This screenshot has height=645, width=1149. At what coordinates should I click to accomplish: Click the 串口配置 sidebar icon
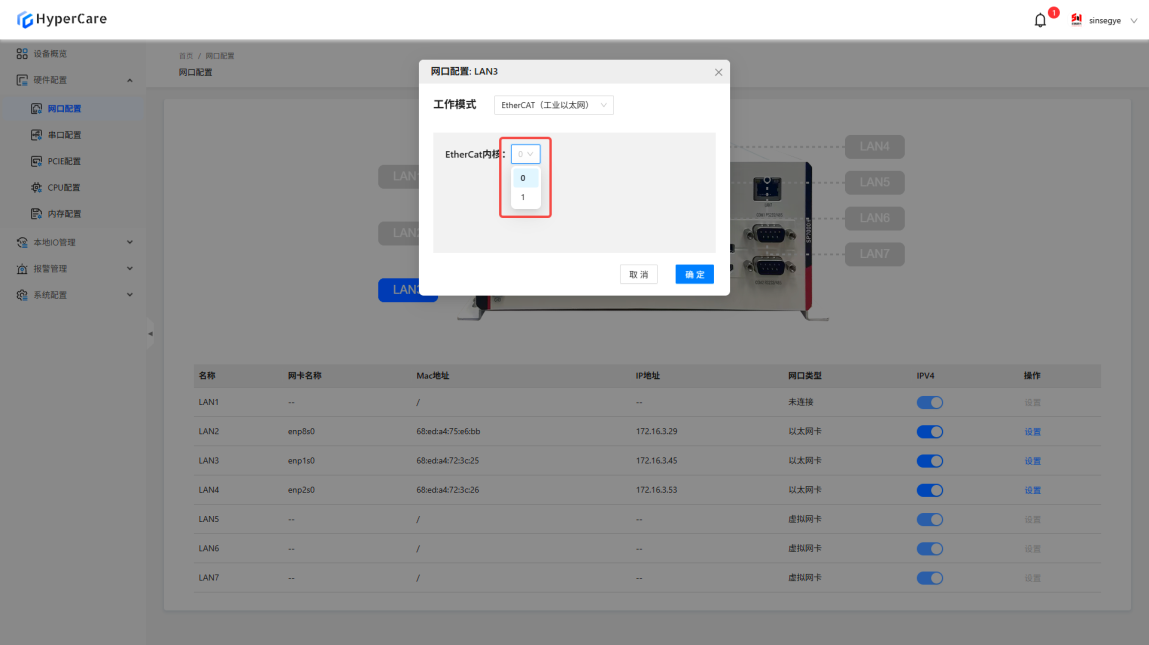37,135
